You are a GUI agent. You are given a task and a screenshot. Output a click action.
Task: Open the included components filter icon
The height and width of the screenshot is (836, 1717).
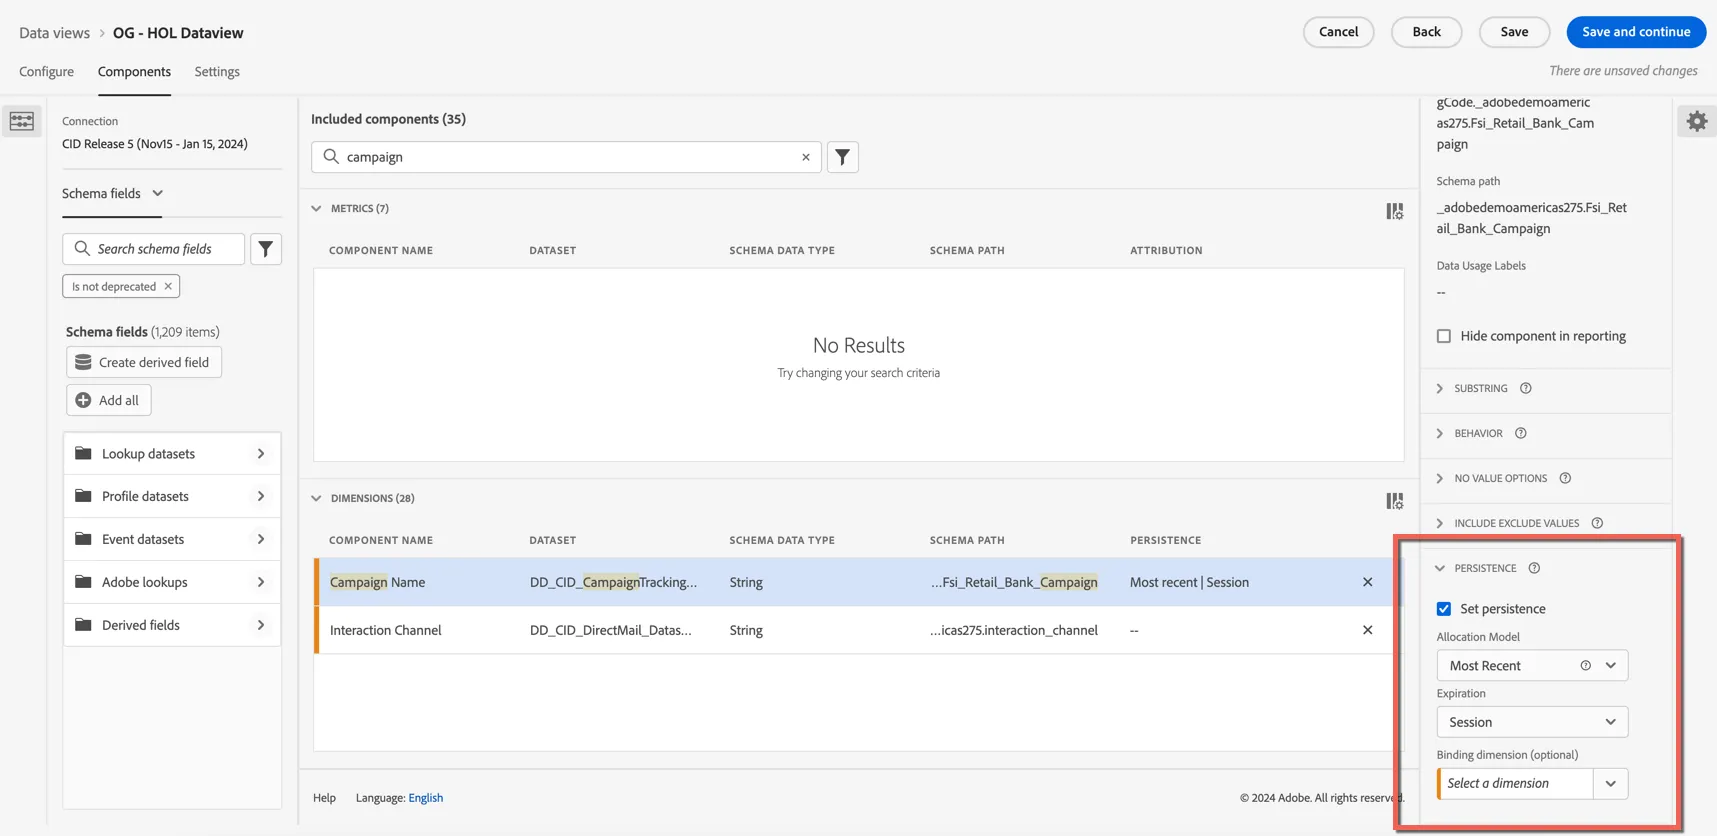click(x=843, y=157)
